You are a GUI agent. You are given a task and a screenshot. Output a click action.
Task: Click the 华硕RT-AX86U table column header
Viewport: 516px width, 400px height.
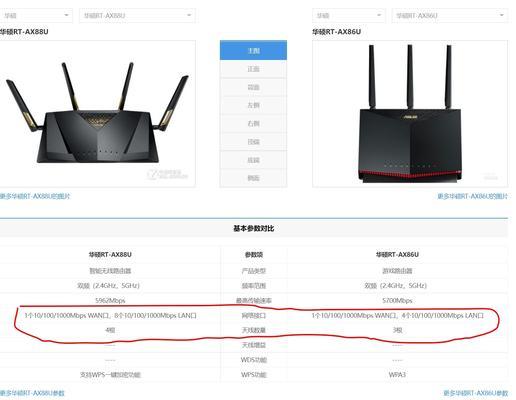pyautogui.click(x=397, y=255)
